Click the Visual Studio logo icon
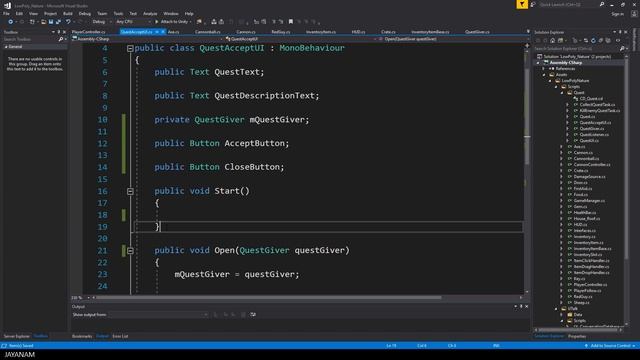This screenshot has width=640, height=360. tap(7, 5)
